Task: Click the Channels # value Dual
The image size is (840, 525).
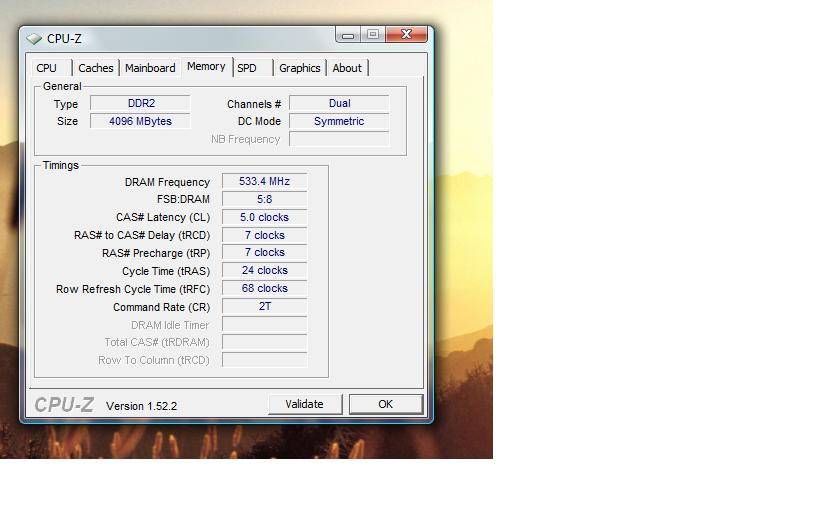Action: [339, 103]
